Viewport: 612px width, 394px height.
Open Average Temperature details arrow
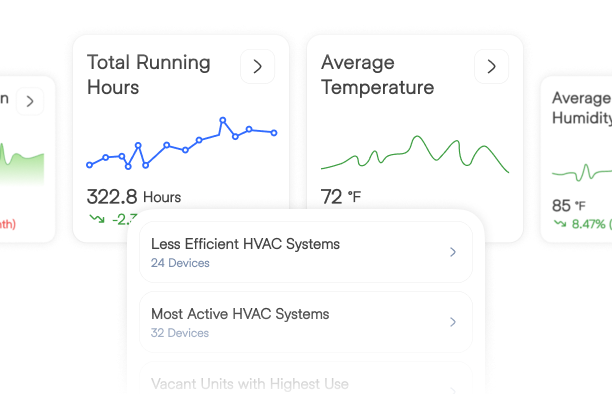pos(491,66)
